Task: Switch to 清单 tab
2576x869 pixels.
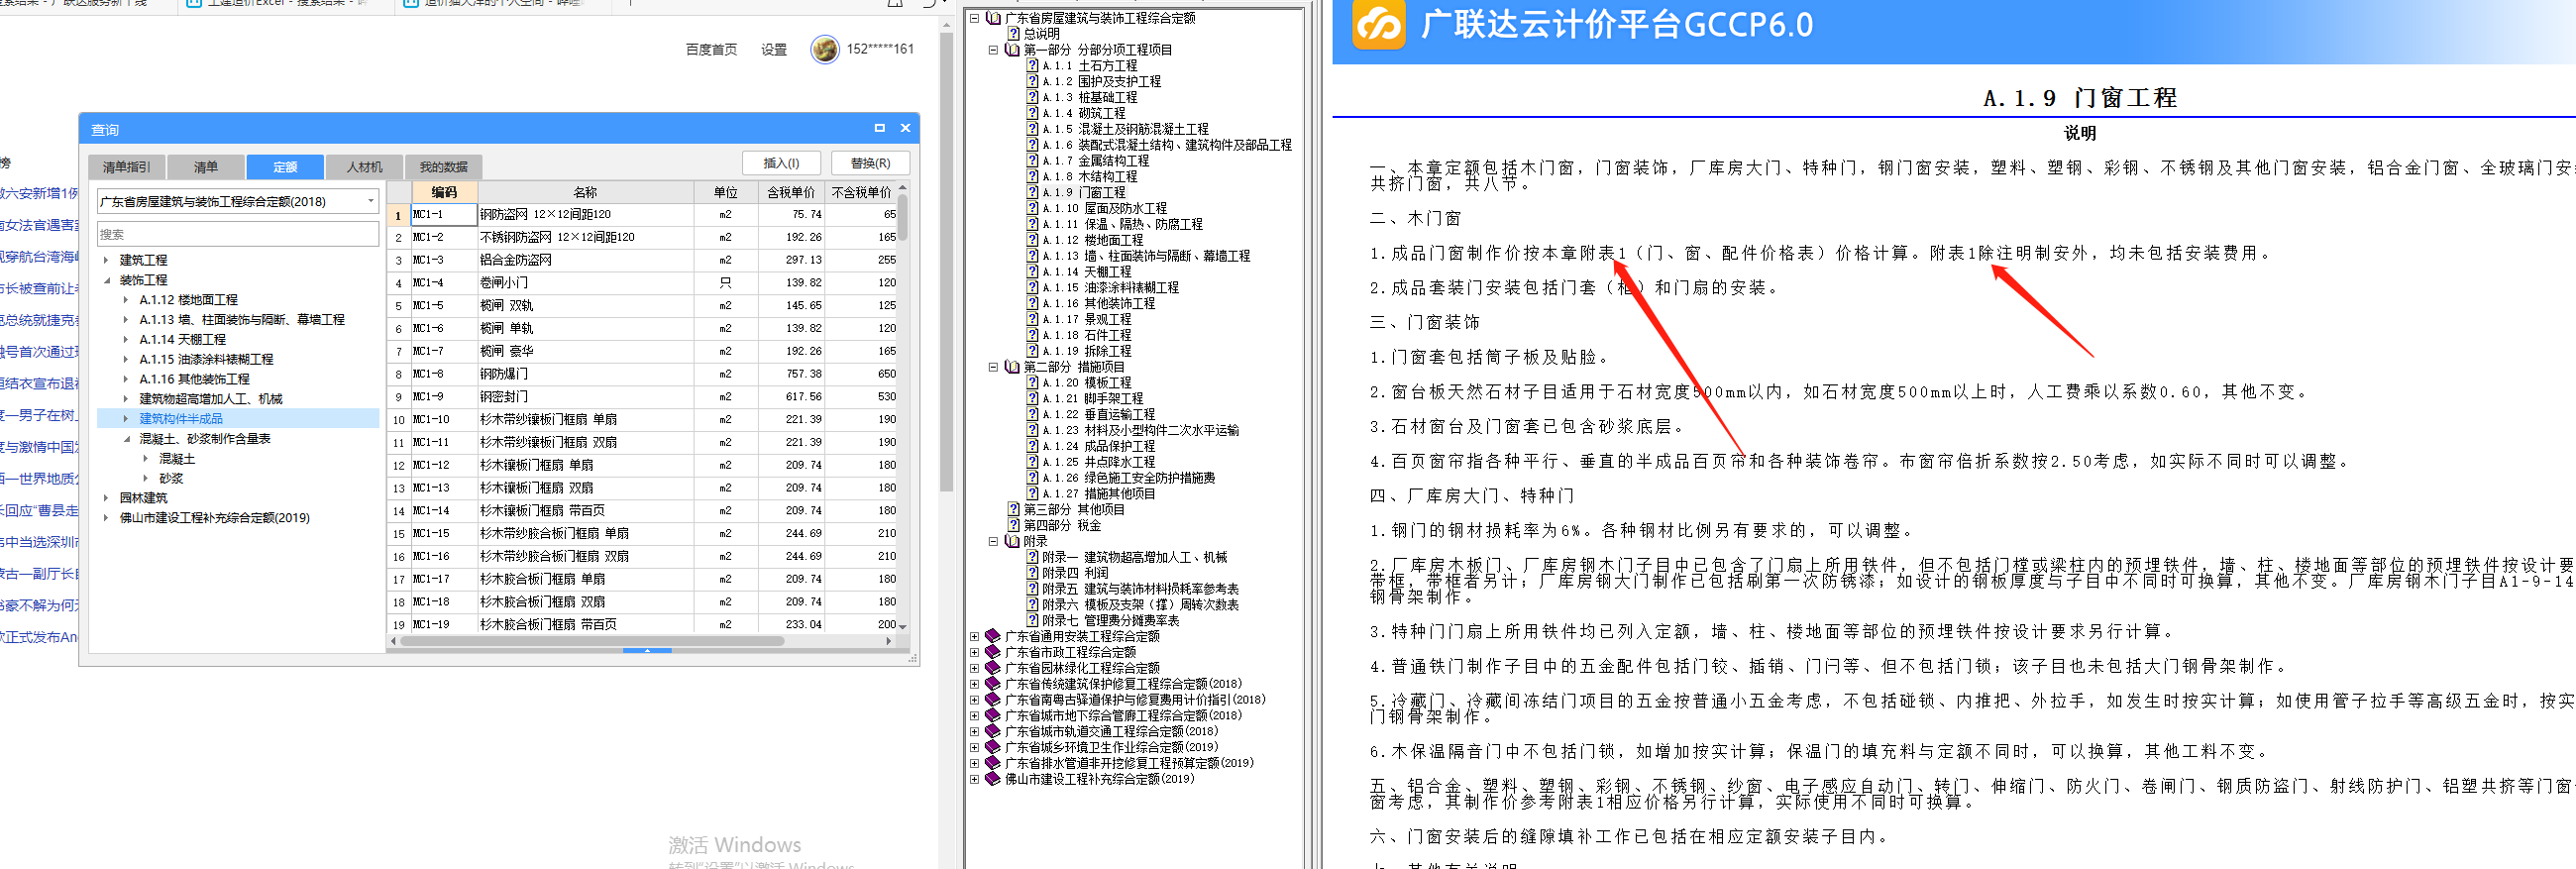Action: [x=205, y=167]
